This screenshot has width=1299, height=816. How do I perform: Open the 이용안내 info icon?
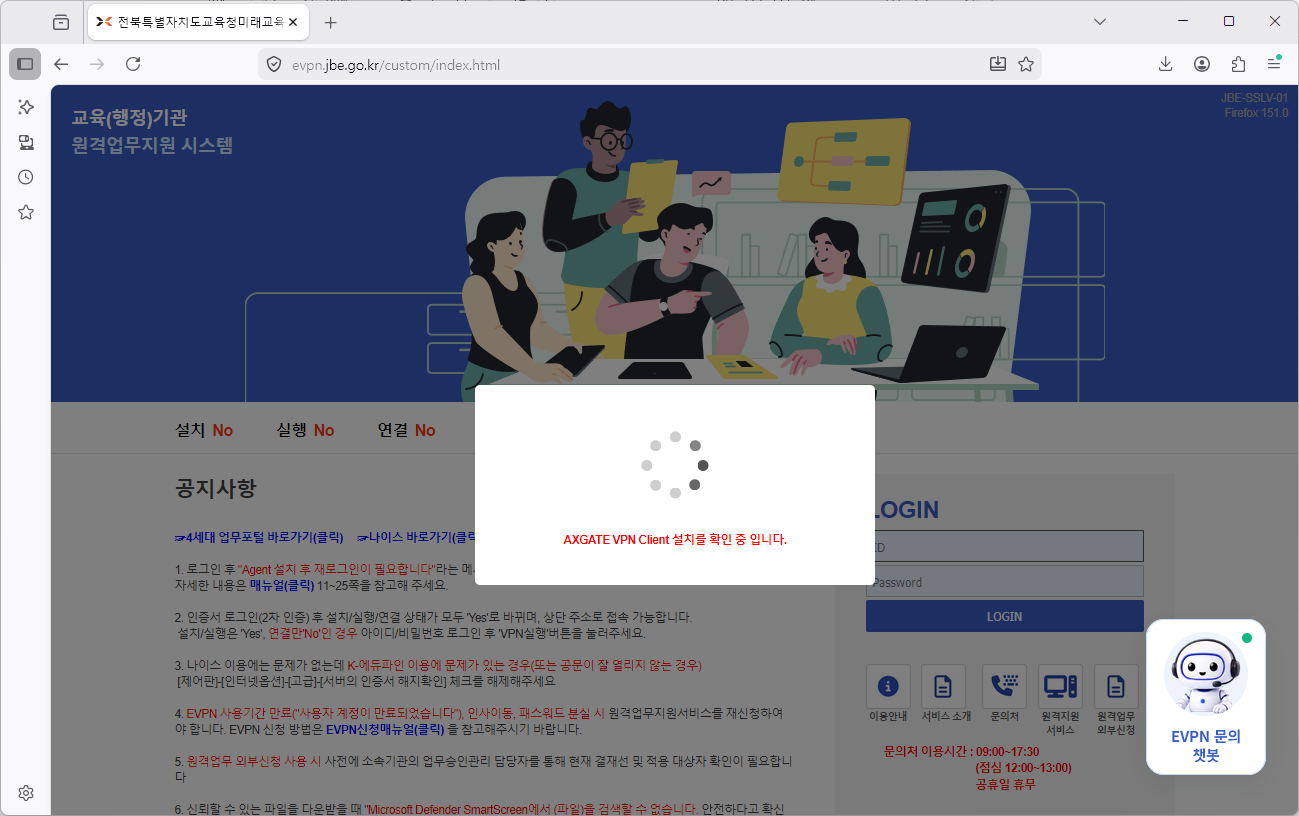click(x=888, y=686)
